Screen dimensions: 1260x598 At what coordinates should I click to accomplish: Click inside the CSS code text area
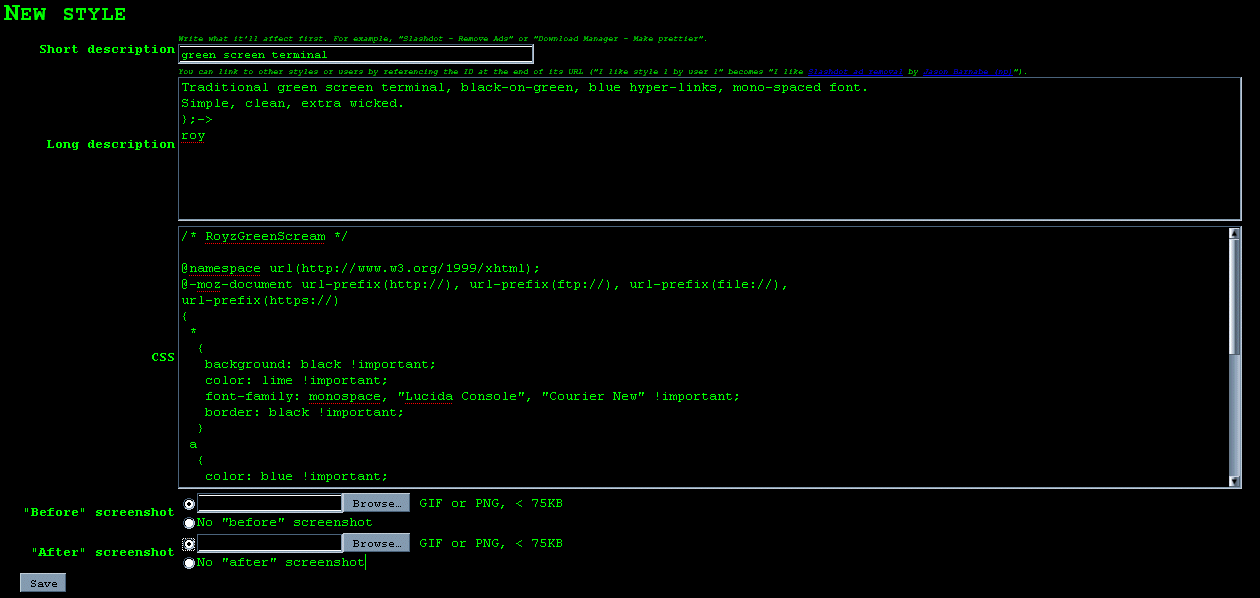pos(703,357)
